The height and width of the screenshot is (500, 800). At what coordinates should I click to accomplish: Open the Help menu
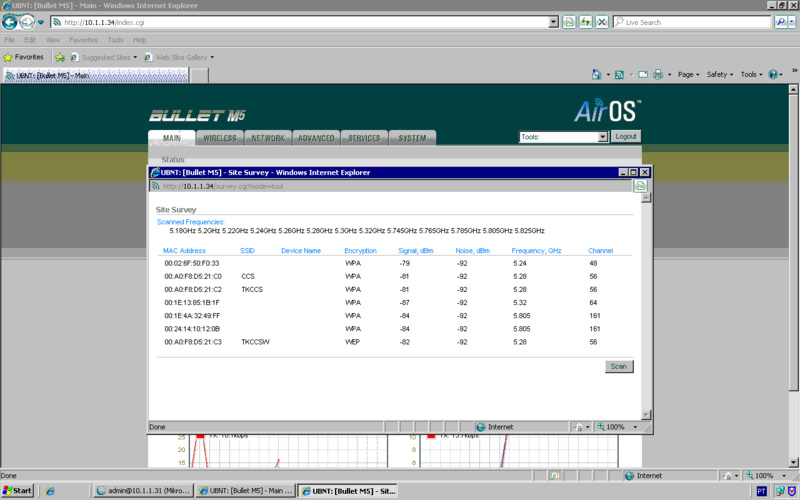(140, 40)
